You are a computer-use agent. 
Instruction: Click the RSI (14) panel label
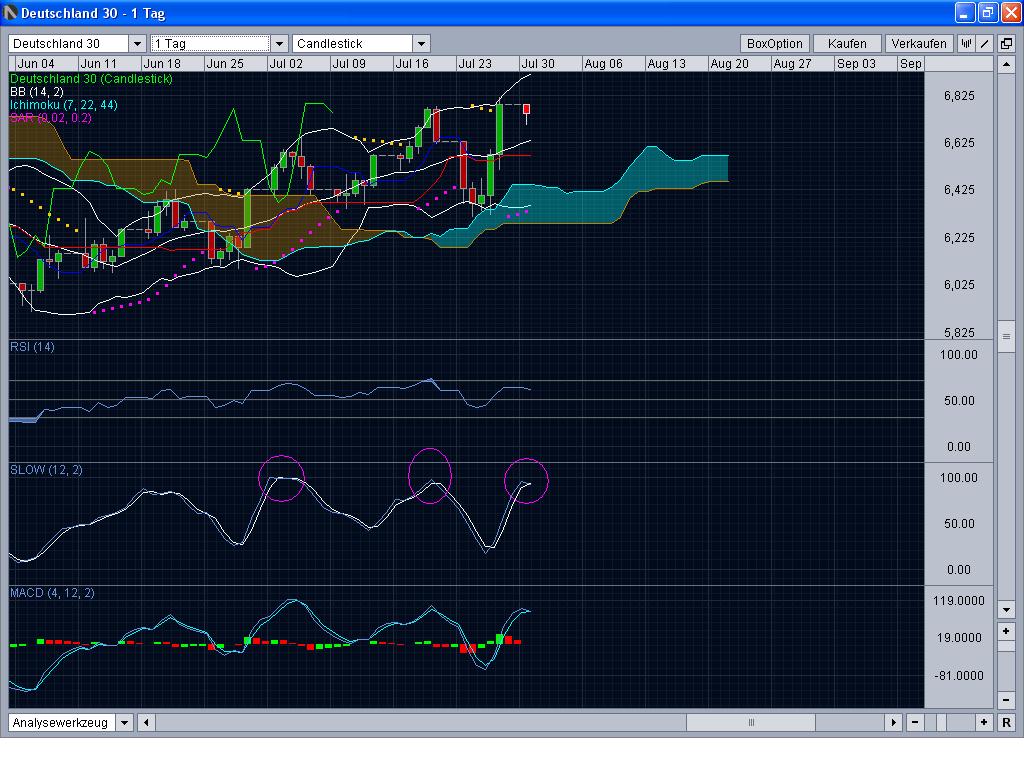point(32,347)
